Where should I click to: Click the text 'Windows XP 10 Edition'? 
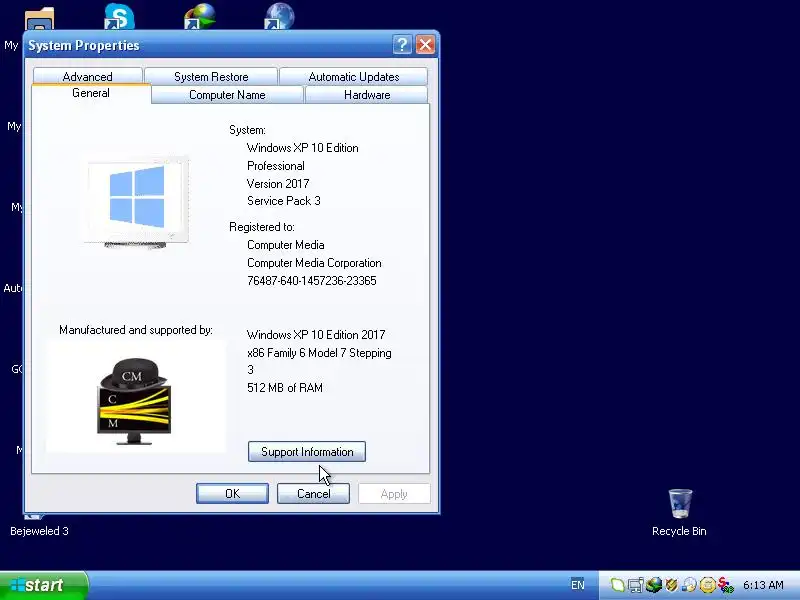click(303, 148)
